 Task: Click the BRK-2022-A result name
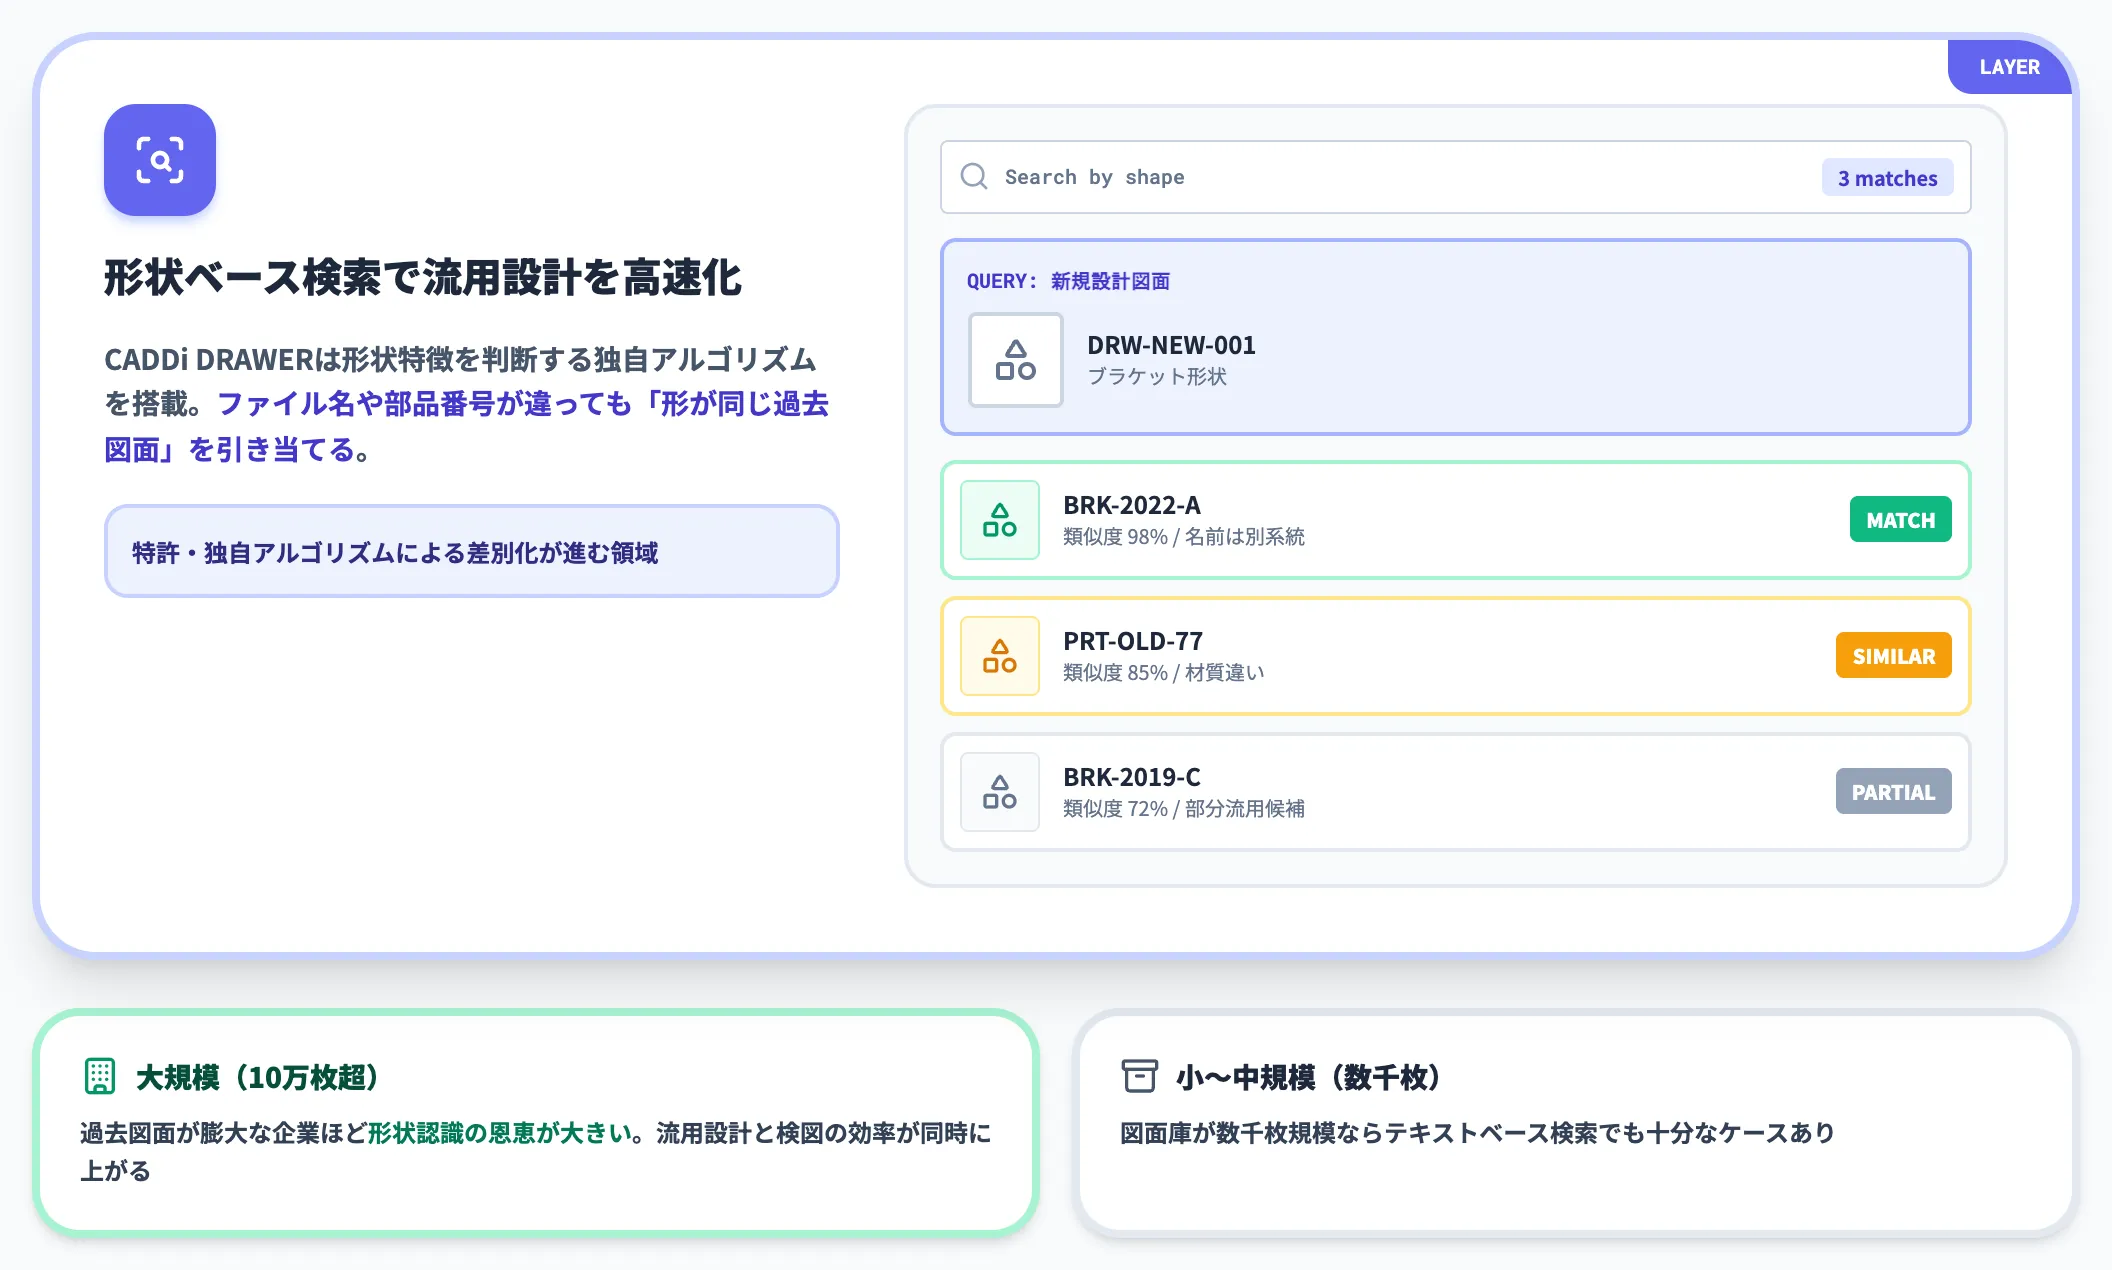1132,505
